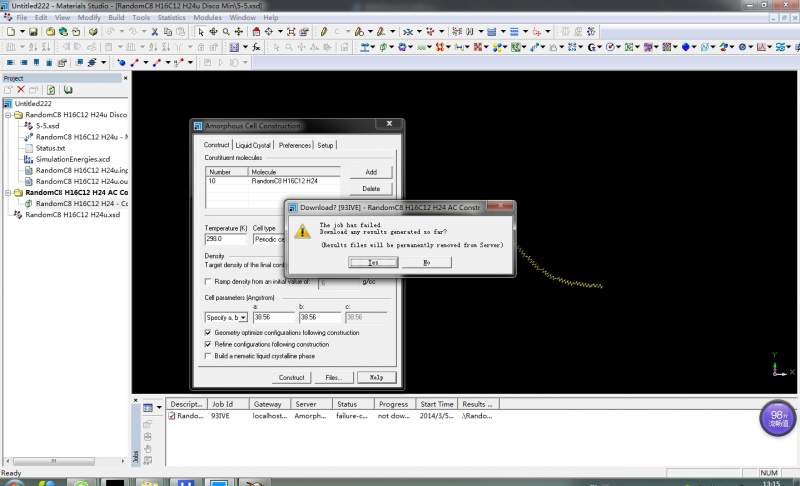This screenshot has width=800, height=486.
Task: Click the Project panel horizontal scrollbar thumb
Action: pyautogui.click(x=54, y=461)
